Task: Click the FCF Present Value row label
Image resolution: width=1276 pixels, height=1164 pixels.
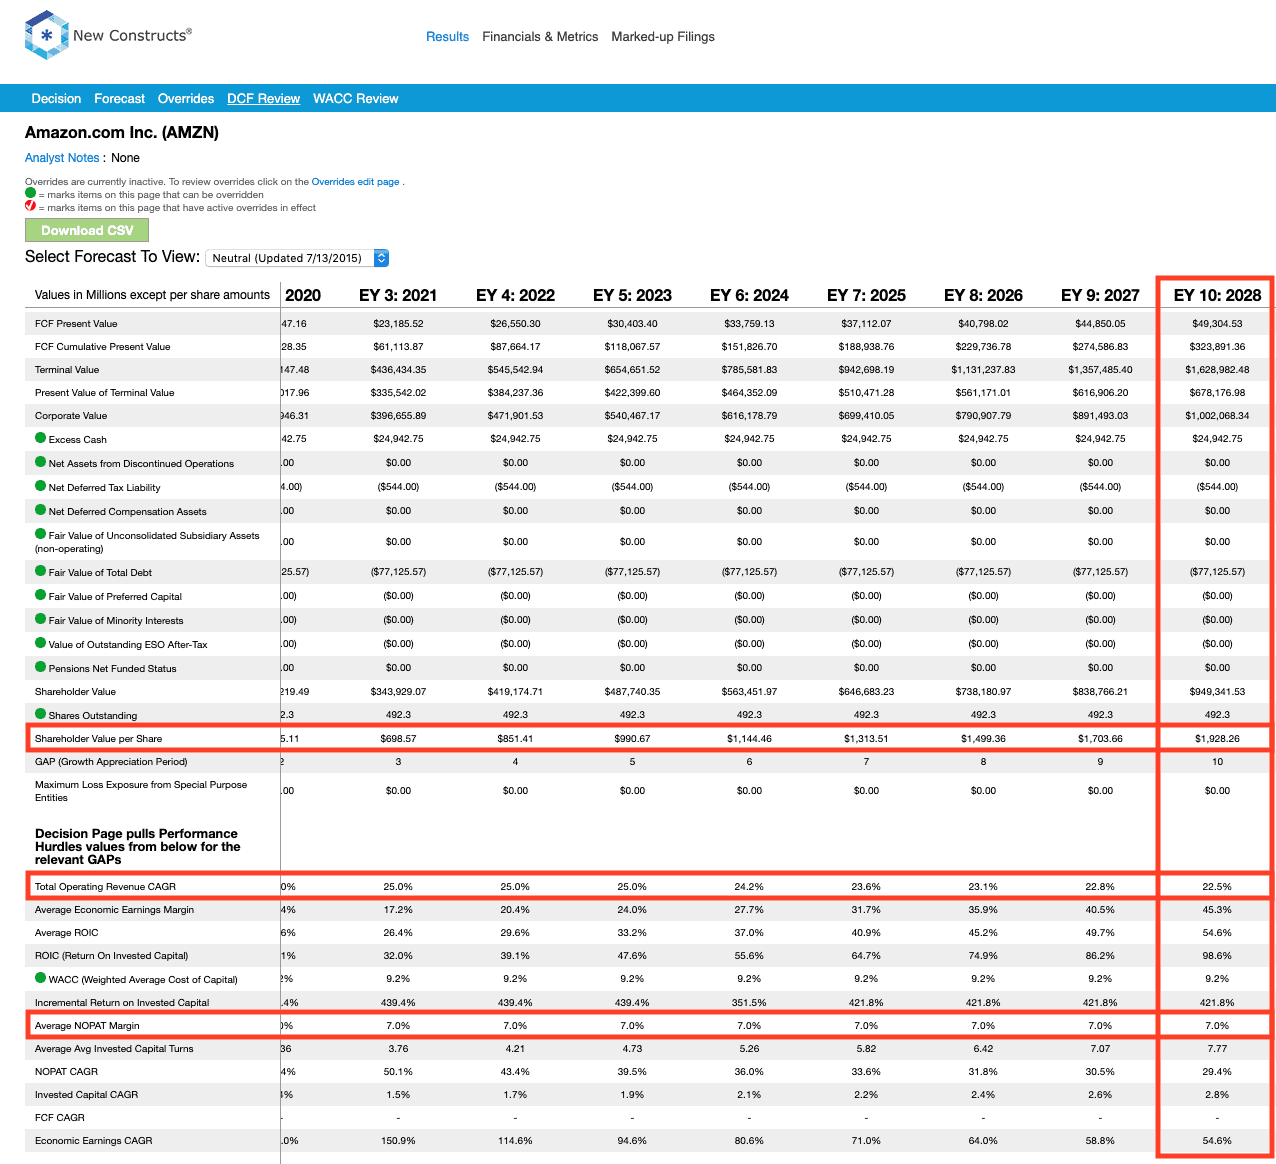Action: (76, 324)
